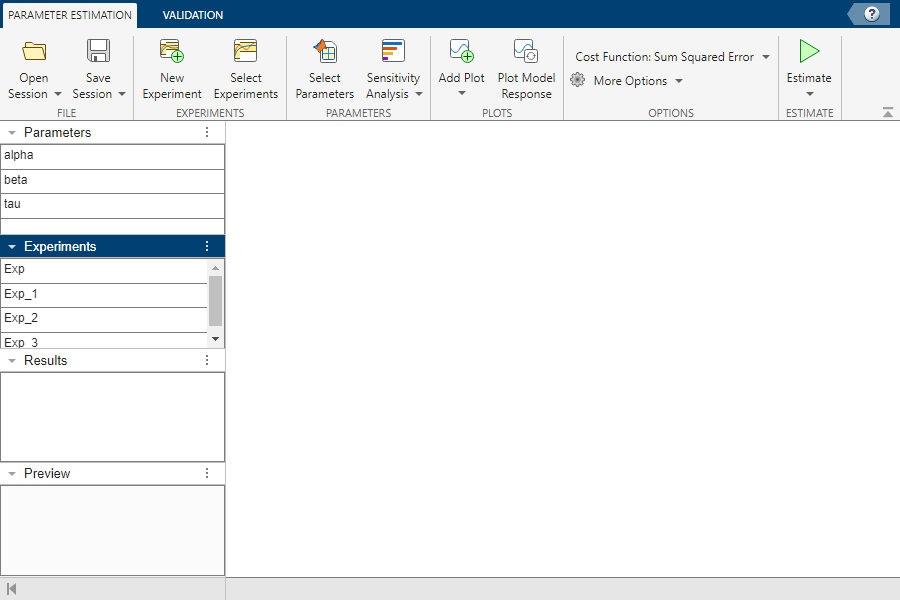
Task: Collapse the Parameters panel
Action: (12, 133)
